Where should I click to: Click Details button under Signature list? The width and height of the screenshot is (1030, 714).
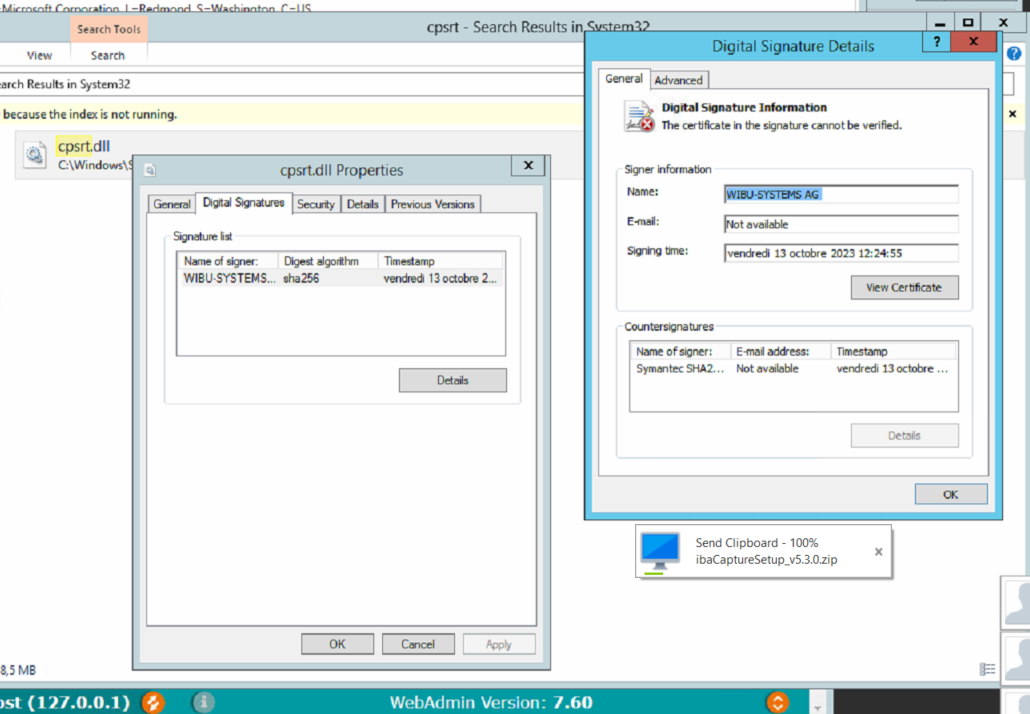[453, 380]
